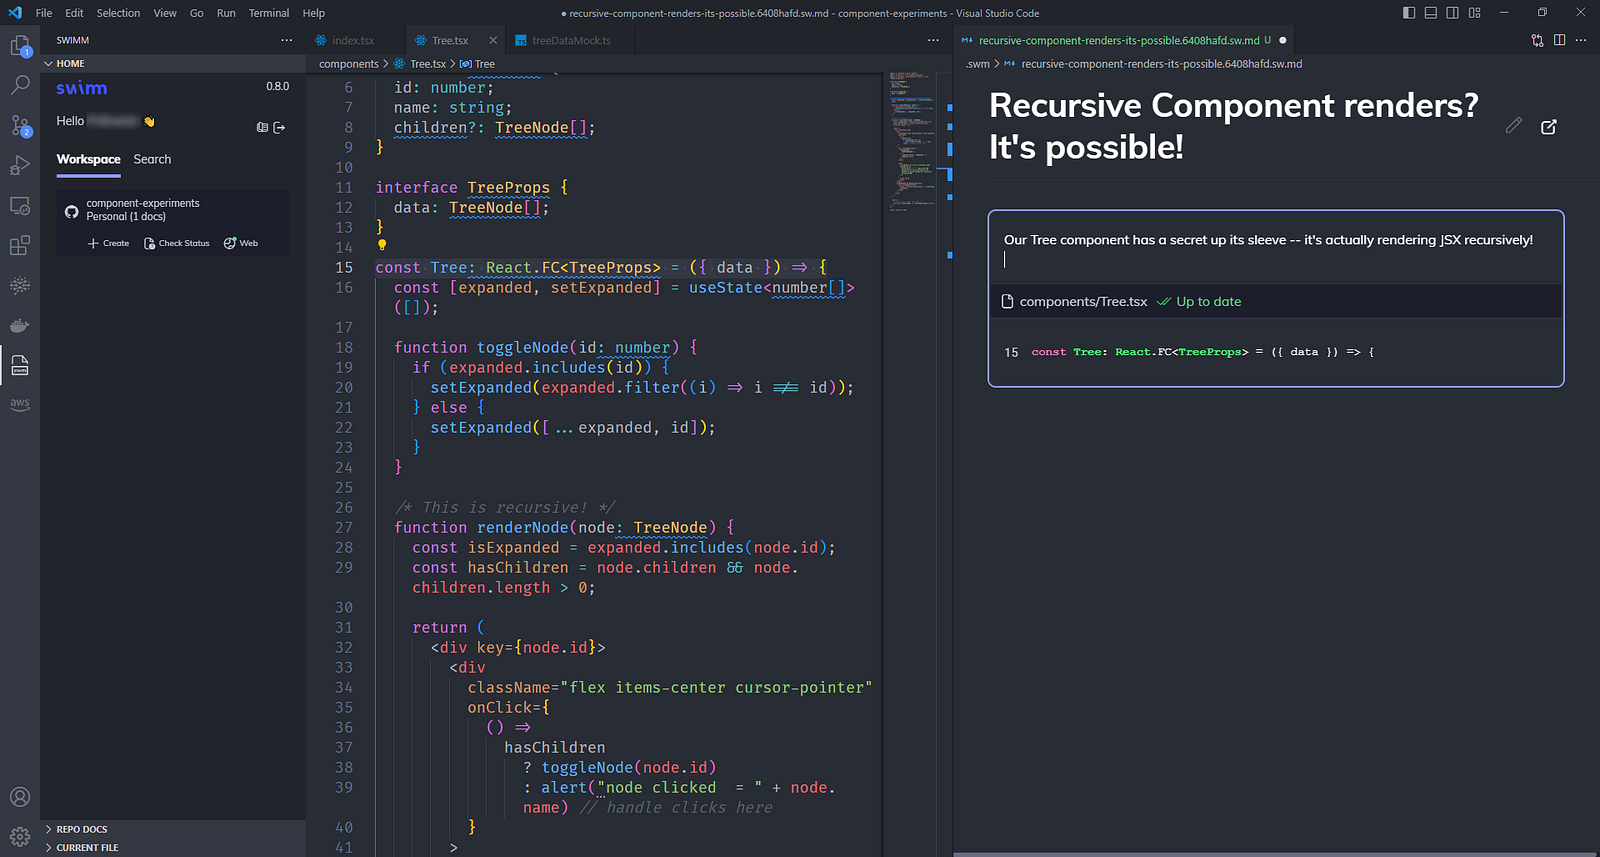
Task: Expand the CURRENT FILE section
Action: (x=87, y=847)
